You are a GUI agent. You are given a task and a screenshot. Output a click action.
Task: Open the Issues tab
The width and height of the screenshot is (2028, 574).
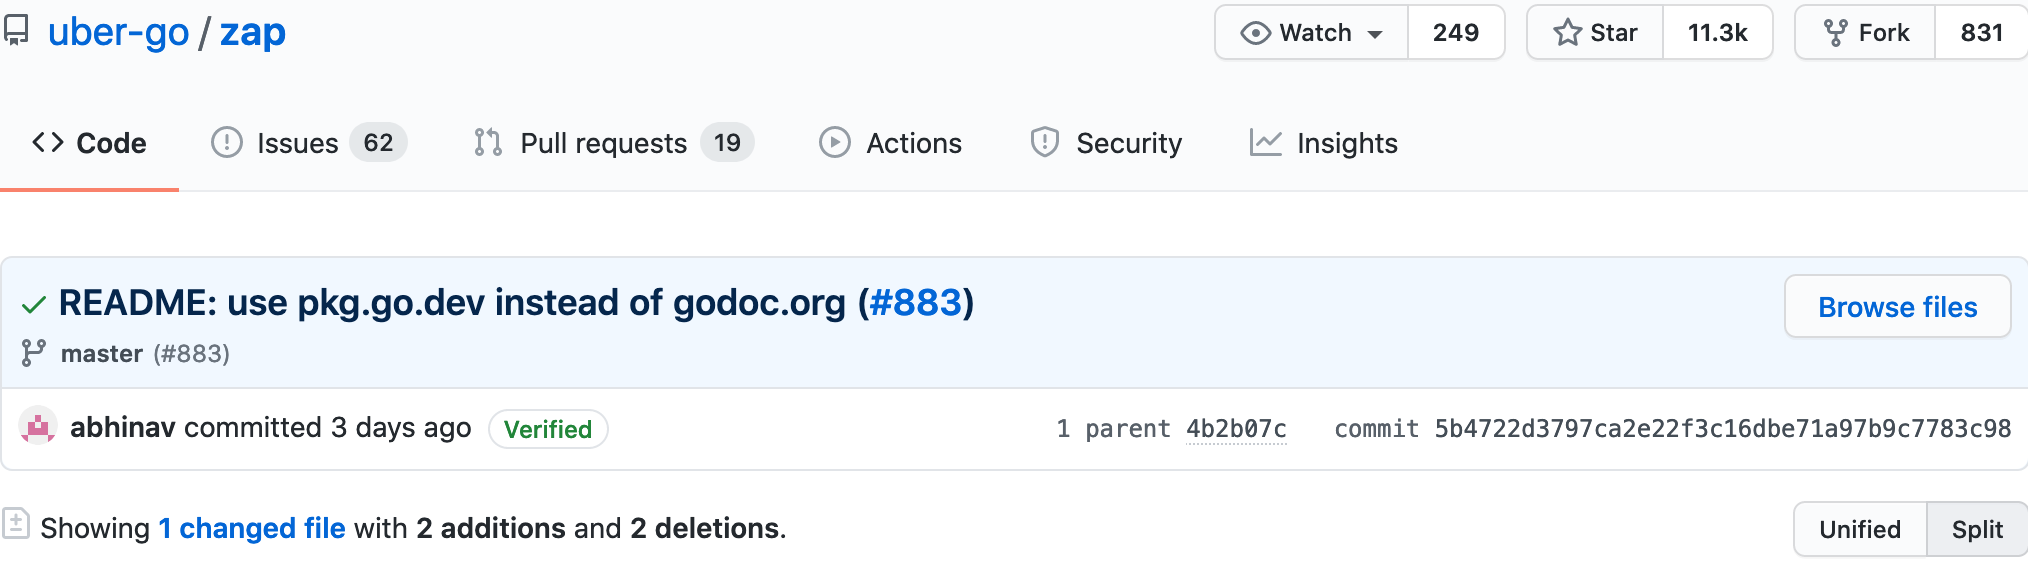(308, 143)
